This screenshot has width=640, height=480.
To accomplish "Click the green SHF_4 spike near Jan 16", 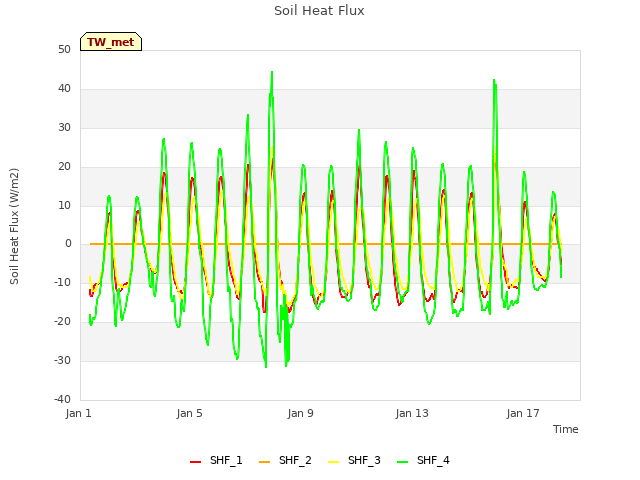I will coord(494,81).
